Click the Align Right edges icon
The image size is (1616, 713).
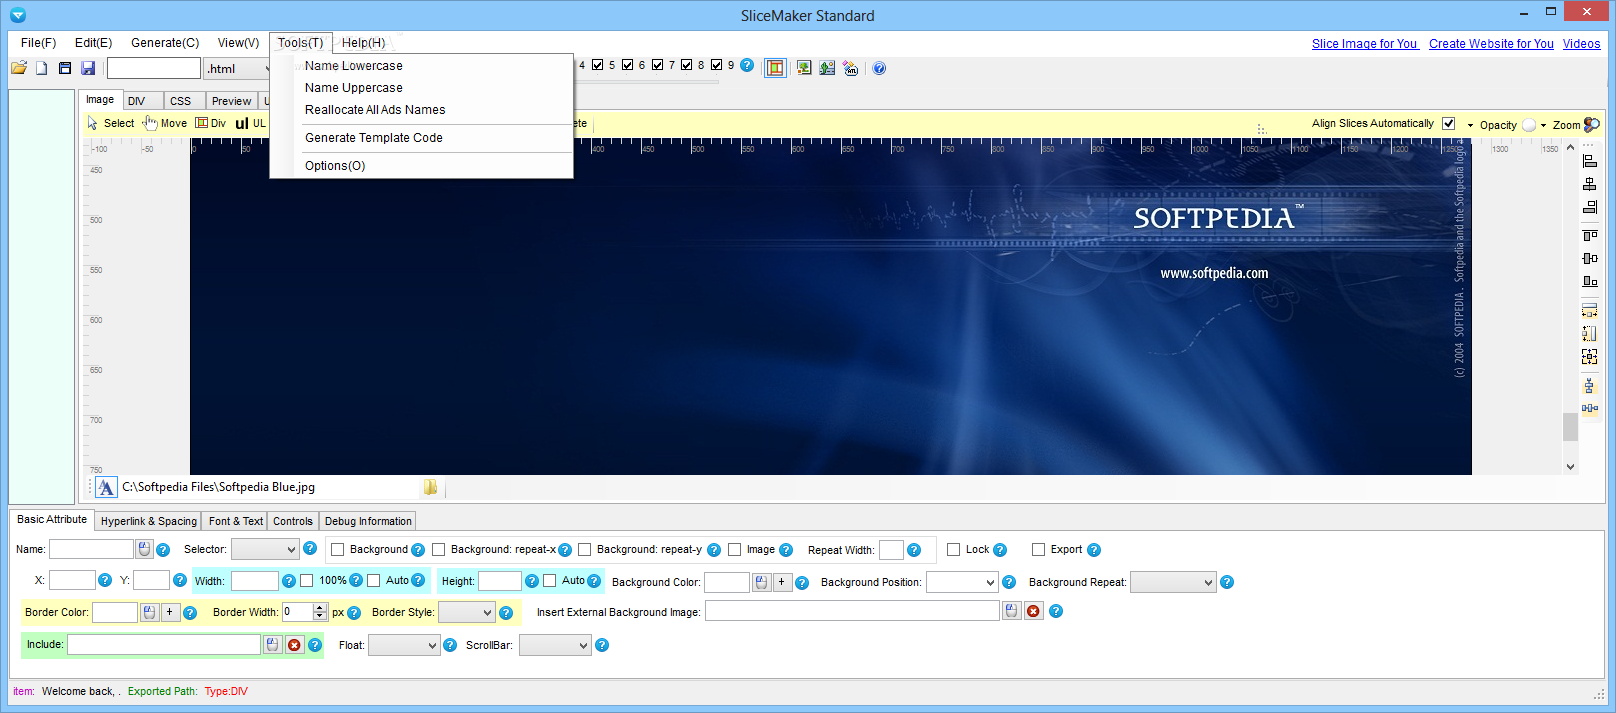[x=1590, y=207]
